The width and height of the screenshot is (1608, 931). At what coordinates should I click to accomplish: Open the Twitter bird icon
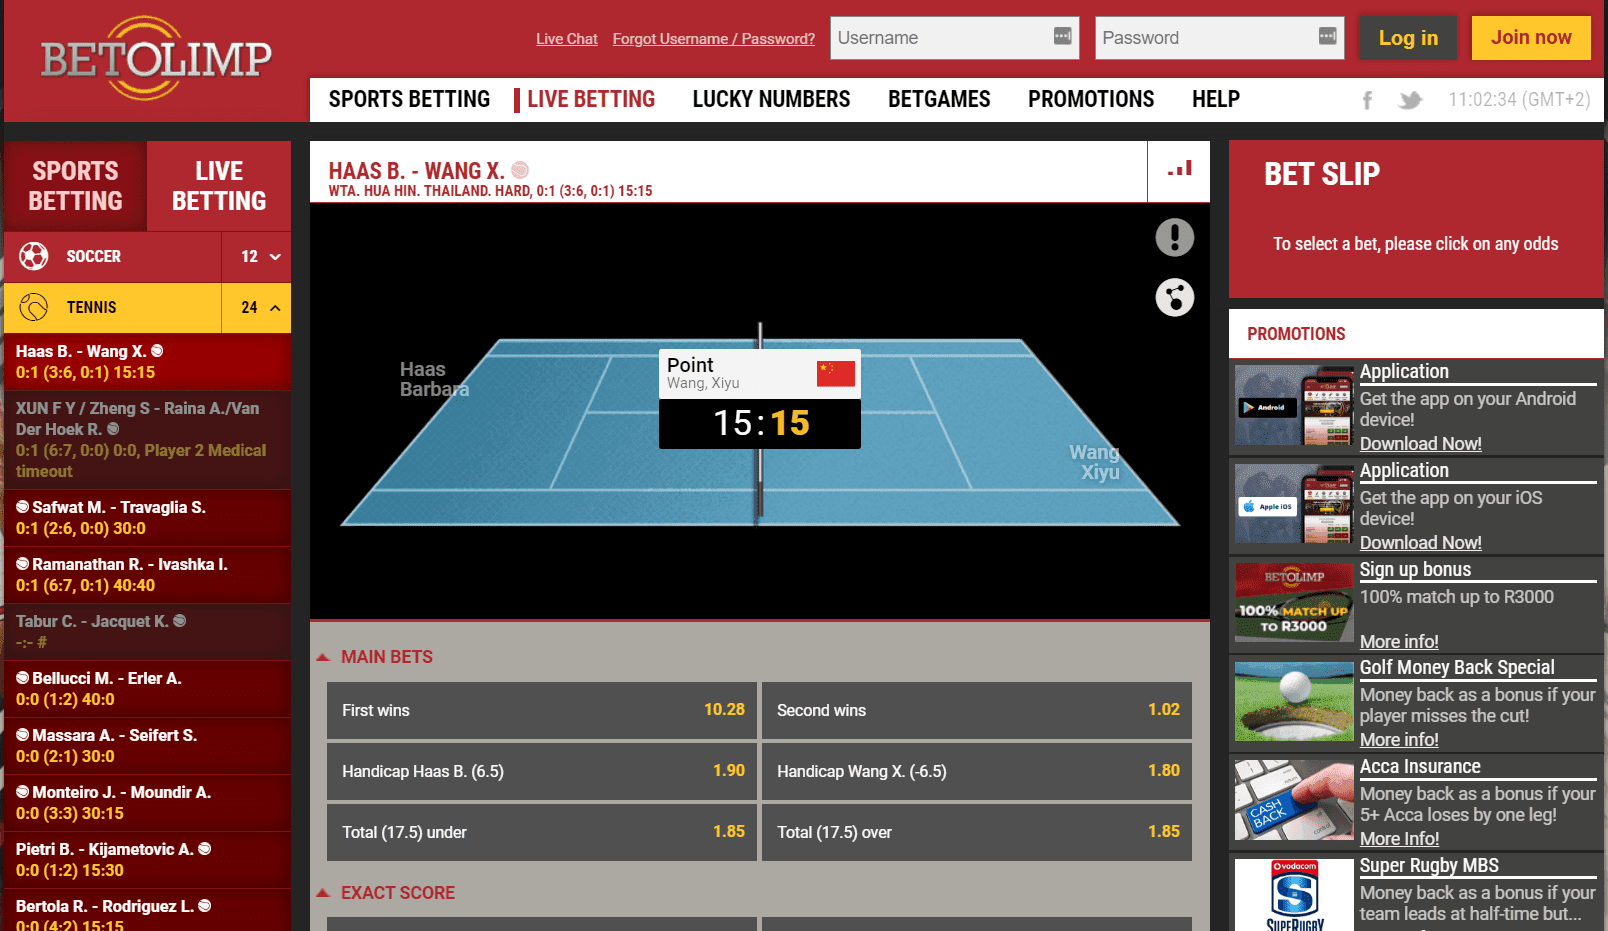click(1410, 100)
